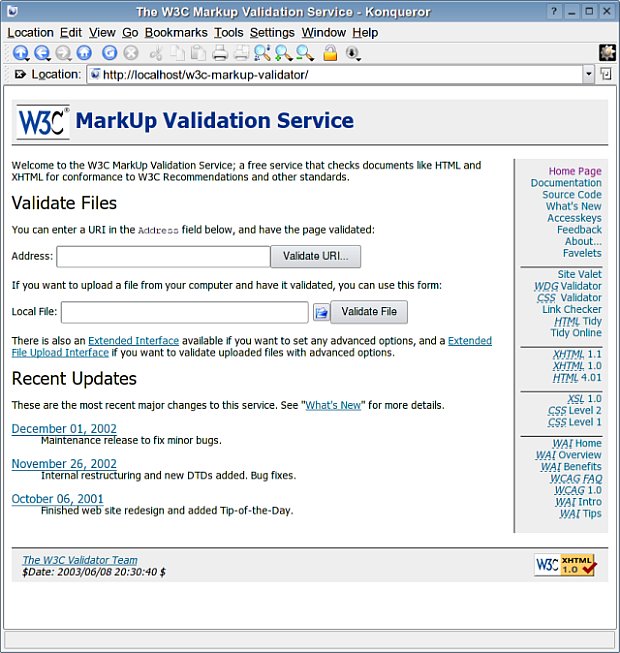
Task: Click the Validate URI... button
Action: point(316,256)
